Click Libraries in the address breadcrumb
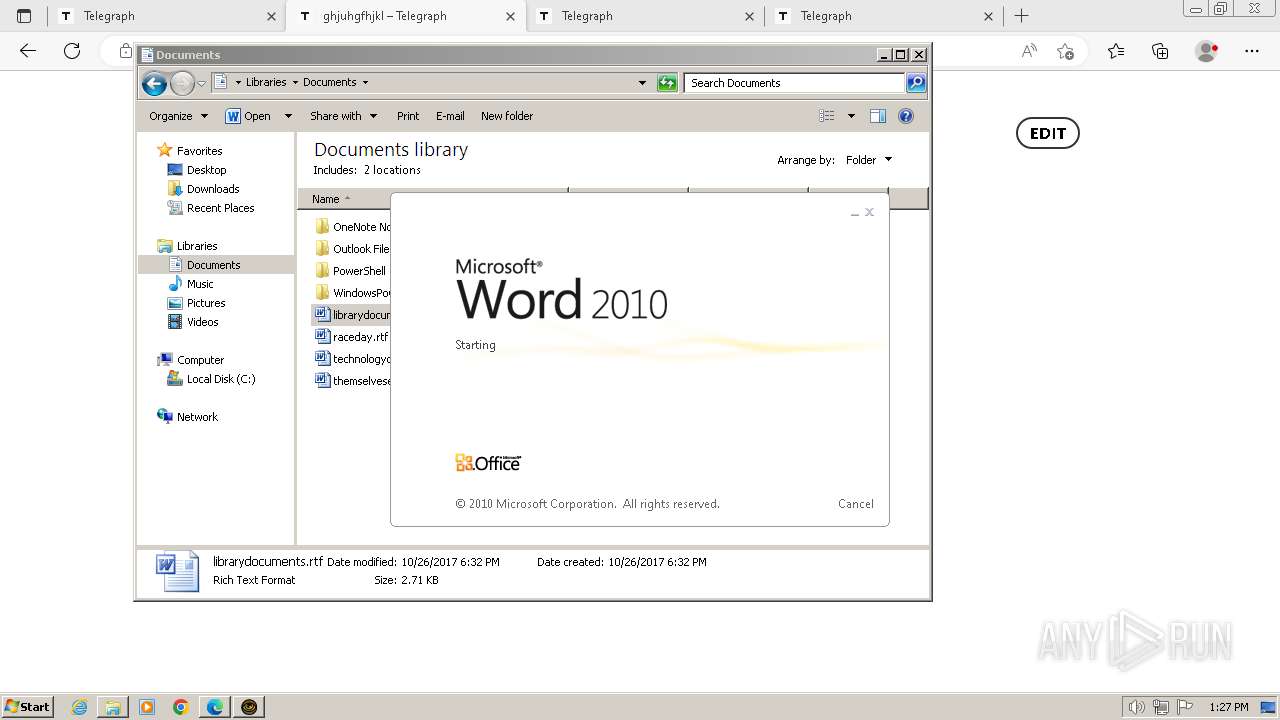The width and height of the screenshot is (1280, 720). coord(266,83)
